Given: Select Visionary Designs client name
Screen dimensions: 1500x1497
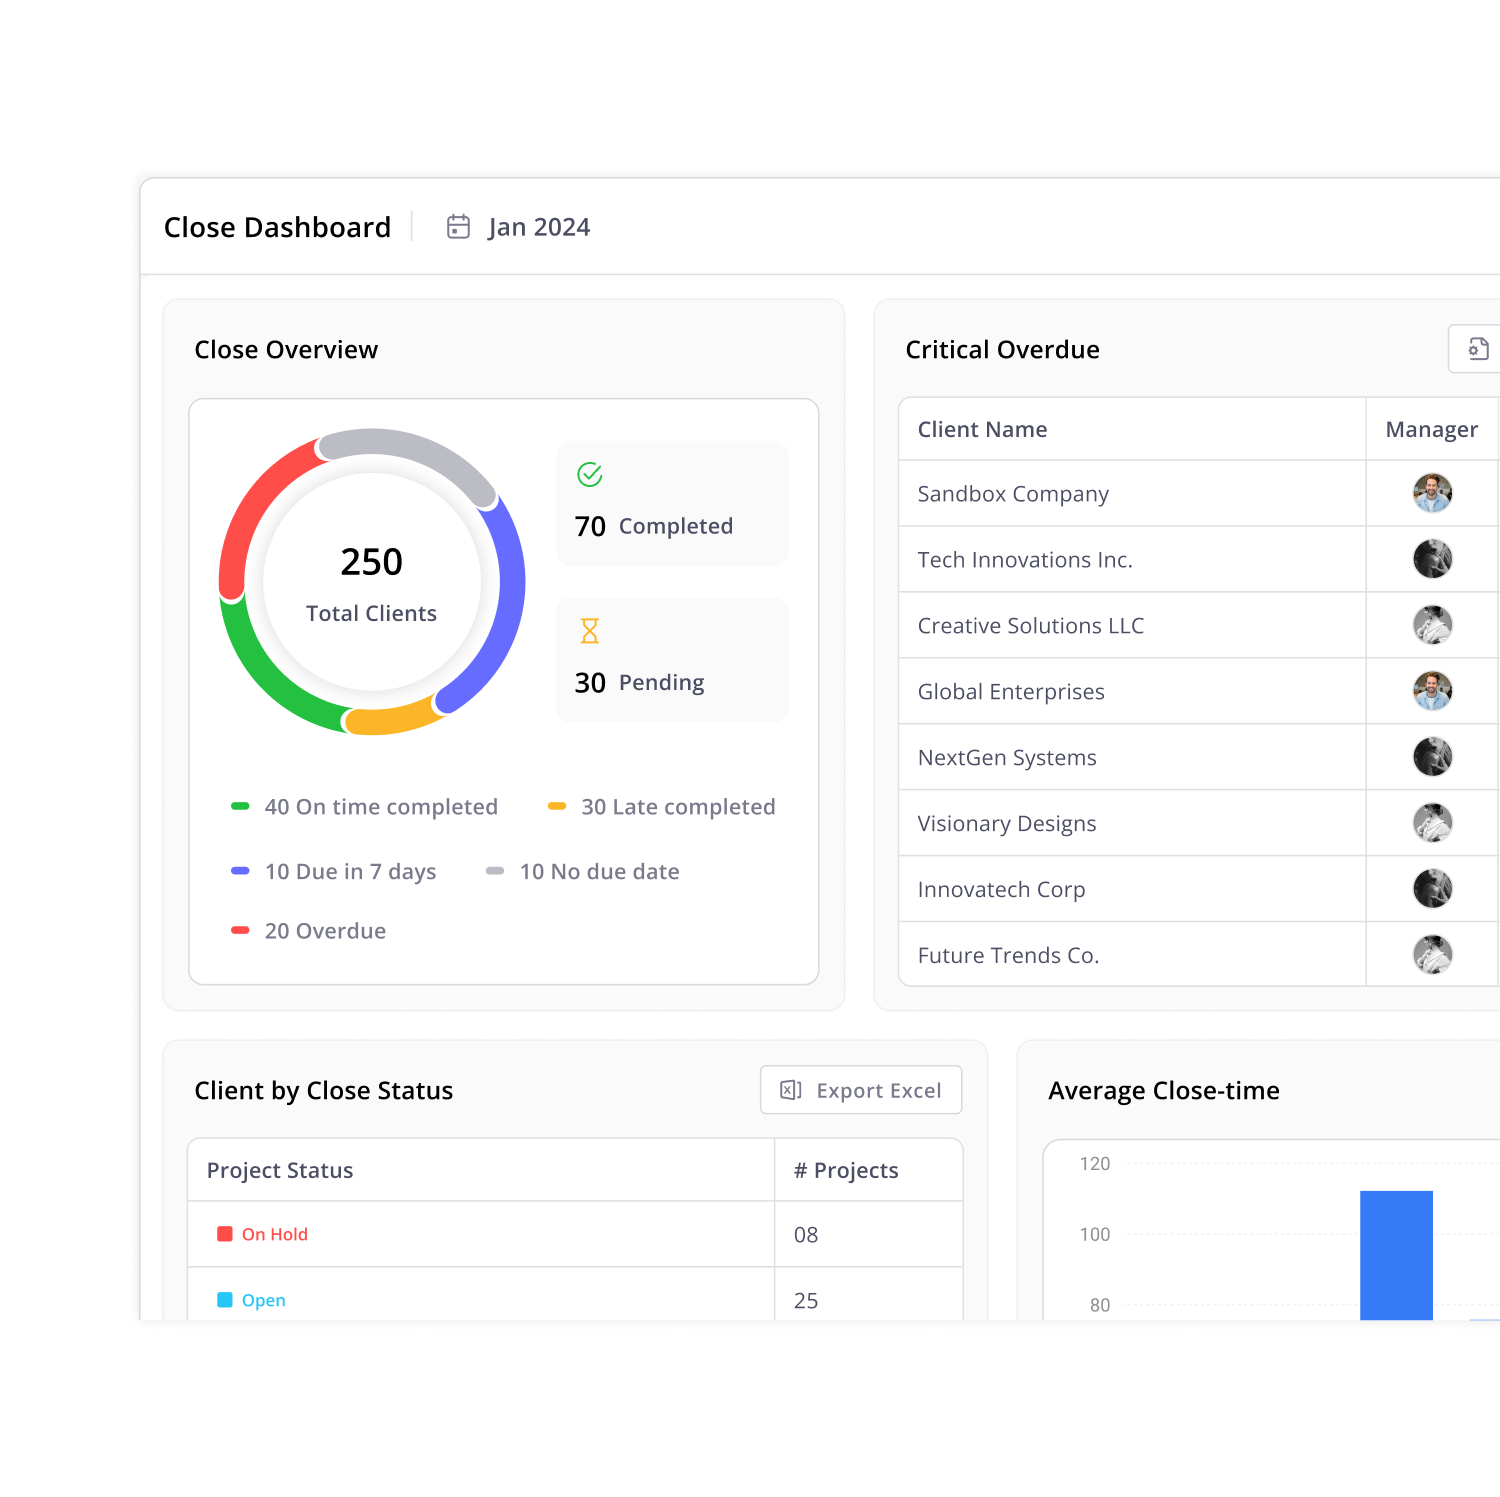Looking at the screenshot, I should click(1007, 824).
